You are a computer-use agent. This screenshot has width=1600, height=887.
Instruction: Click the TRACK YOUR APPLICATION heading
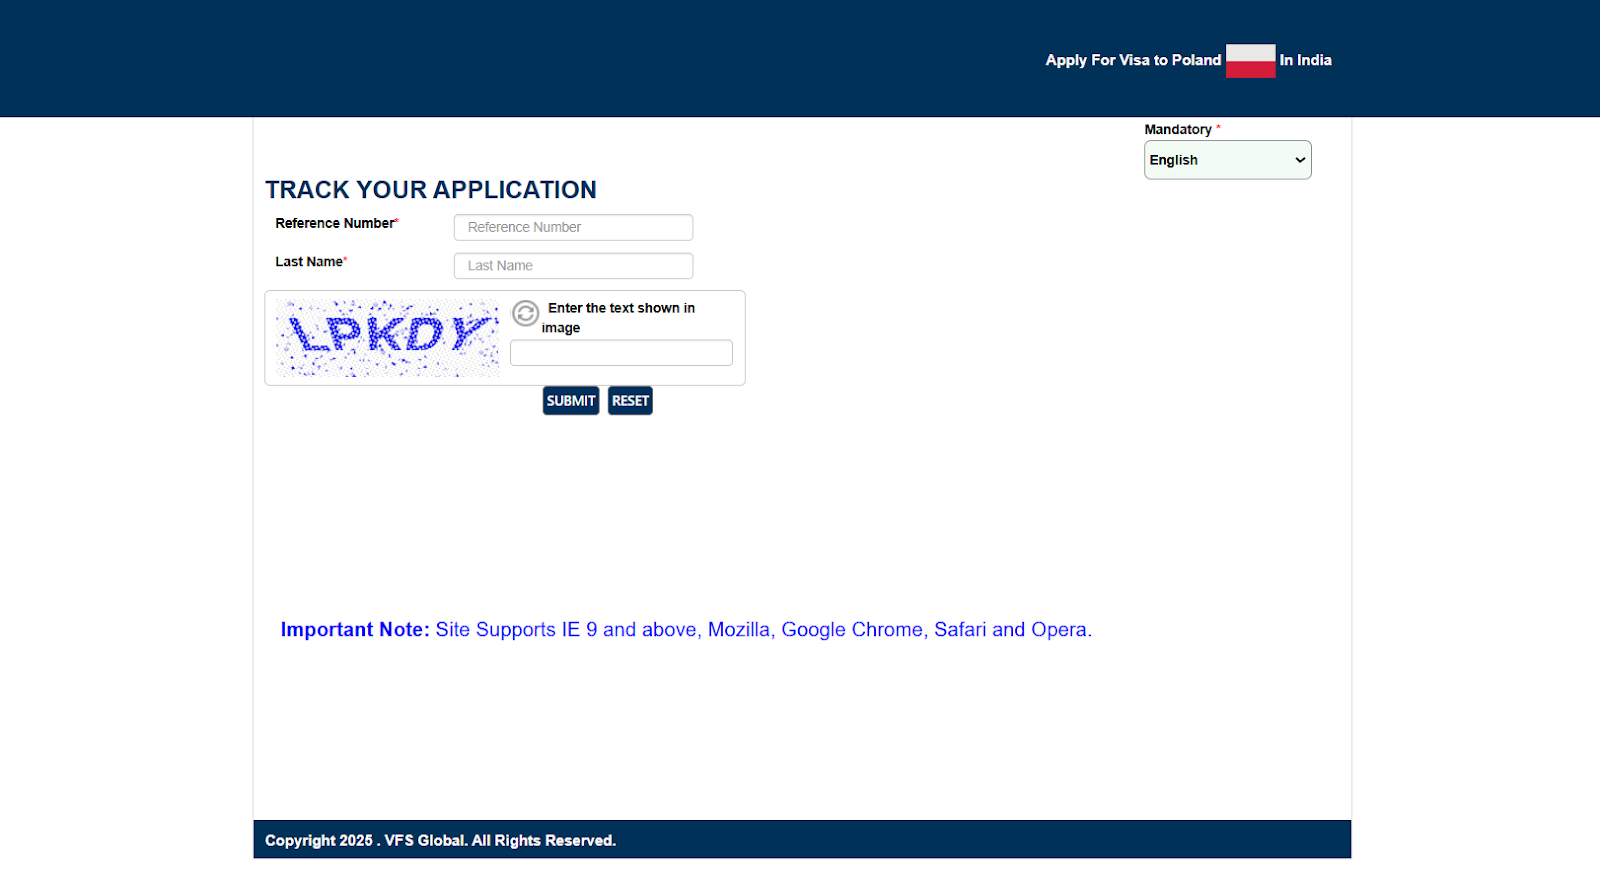click(x=431, y=189)
